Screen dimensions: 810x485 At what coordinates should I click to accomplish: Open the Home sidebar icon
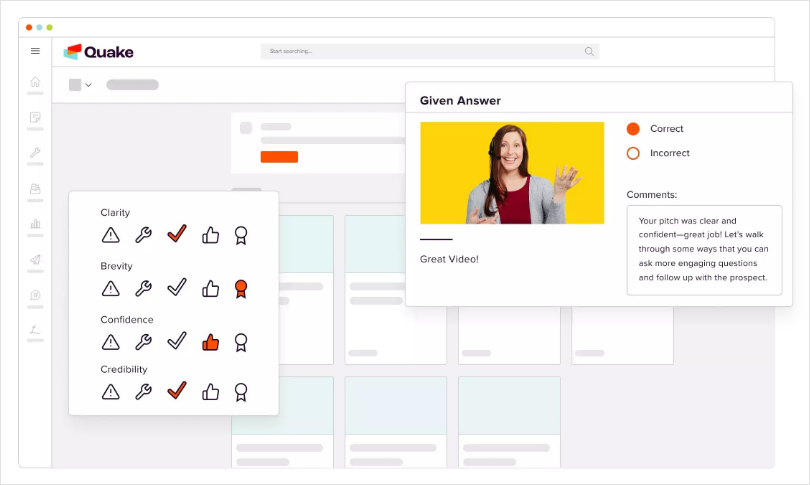(x=35, y=82)
